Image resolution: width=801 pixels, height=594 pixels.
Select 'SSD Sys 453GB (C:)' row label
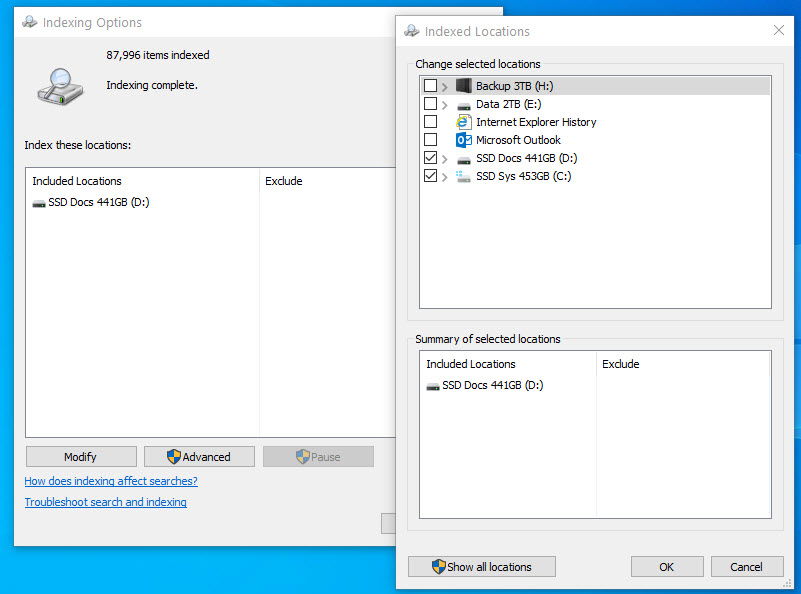pyautogui.click(x=524, y=176)
